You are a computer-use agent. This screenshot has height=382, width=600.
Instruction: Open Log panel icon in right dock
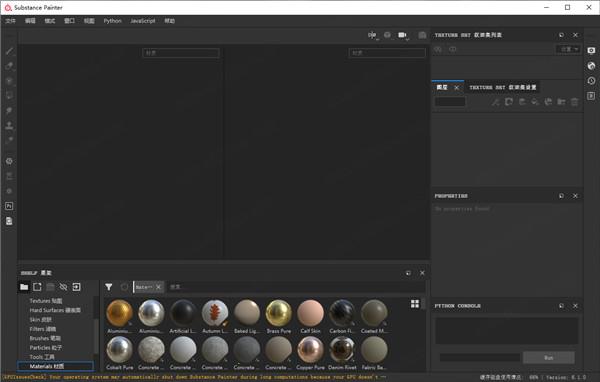click(x=591, y=95)
